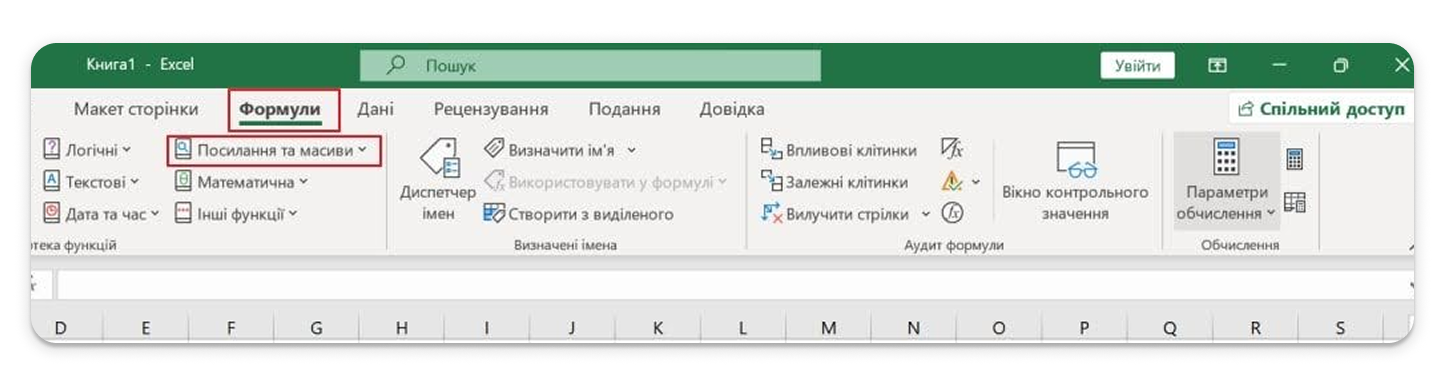Expand the Вилучити стрілки dropdown arrow
The width and height of the screenshot is (1446, 386).
[925, 213]
